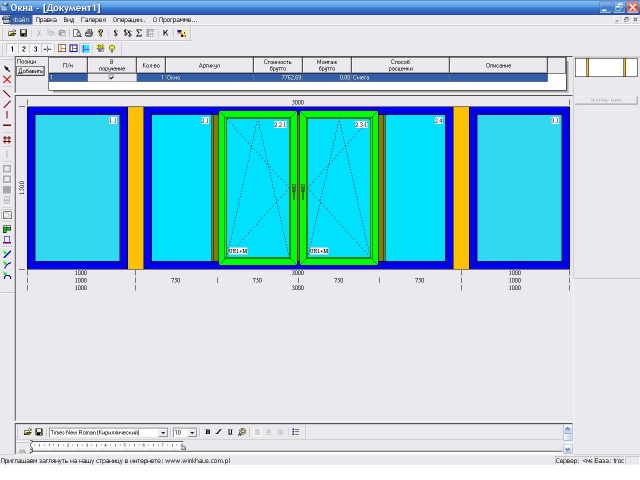Click the Добавить button
Image resolution: width=640 pixels, height=480 pixels.
click(31, 71)
